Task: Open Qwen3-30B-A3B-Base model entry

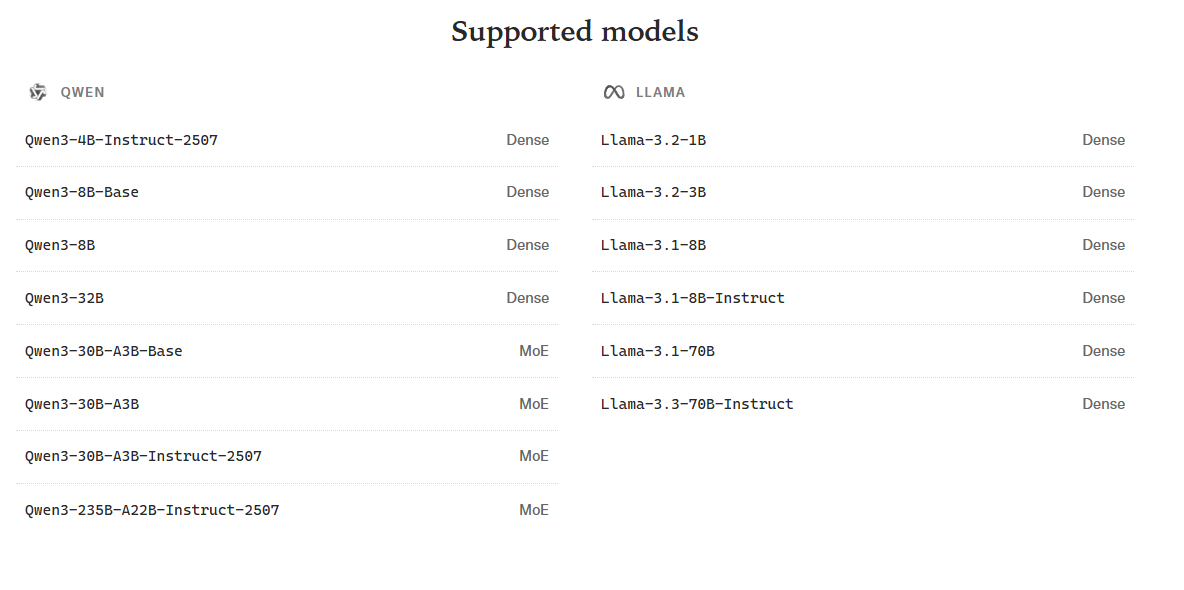Action: [104, 351]
